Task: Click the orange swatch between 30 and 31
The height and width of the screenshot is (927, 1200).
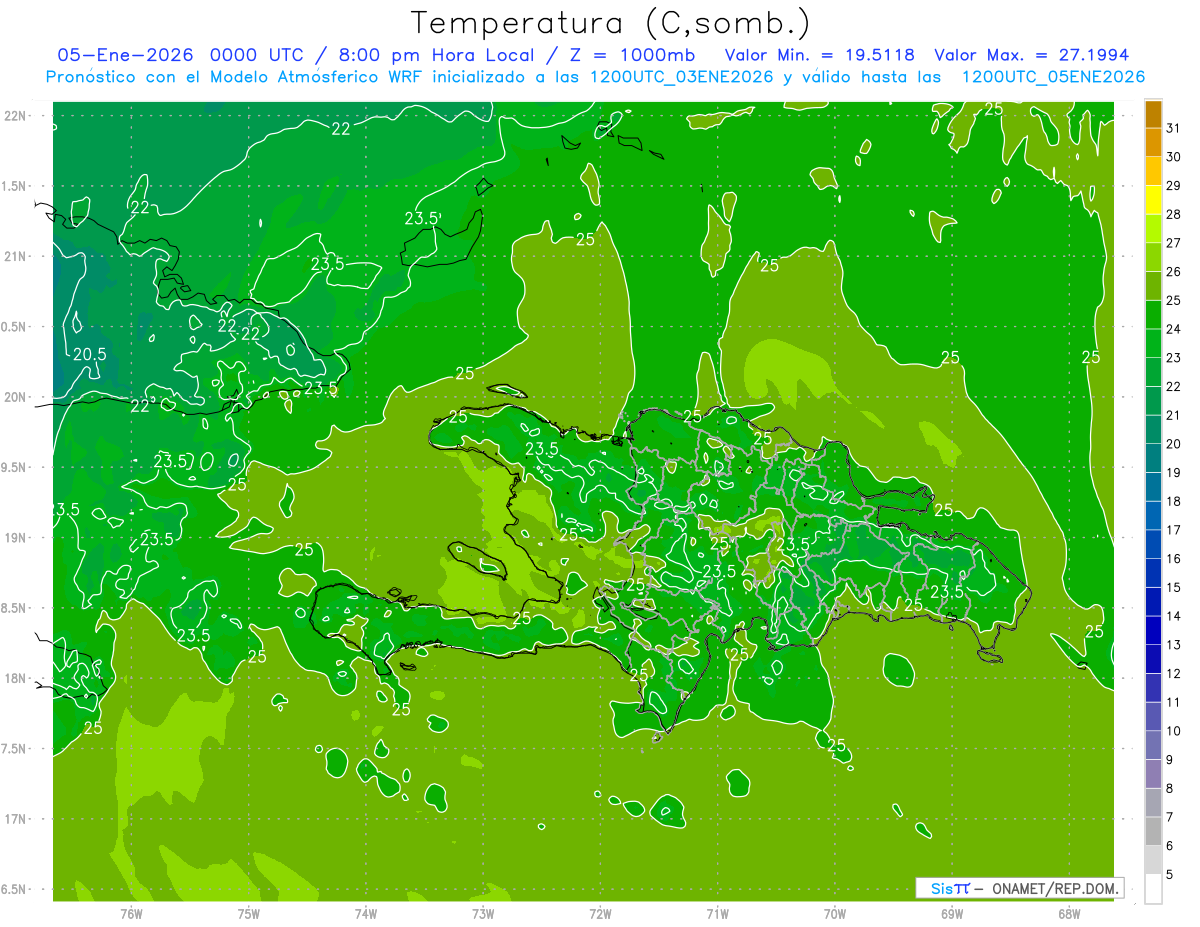Action: [1153, 142]
